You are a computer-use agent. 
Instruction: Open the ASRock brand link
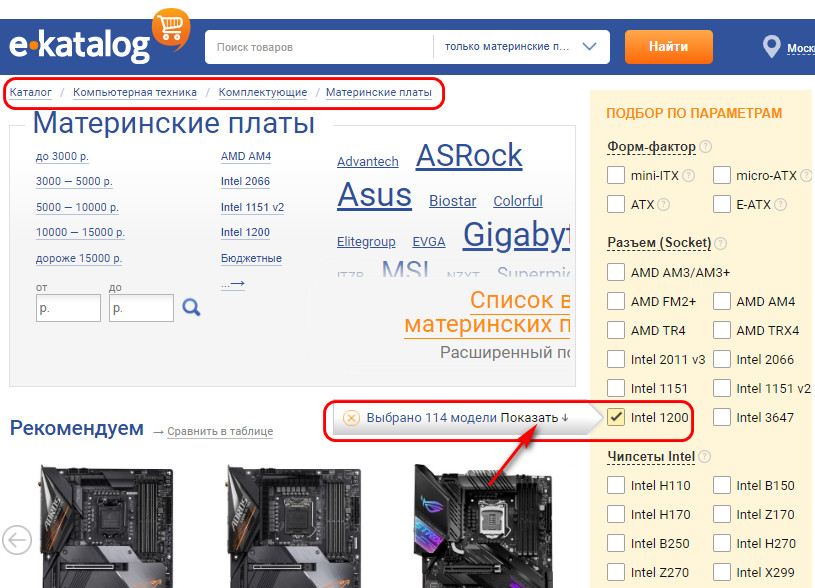[x=469, y=155]
